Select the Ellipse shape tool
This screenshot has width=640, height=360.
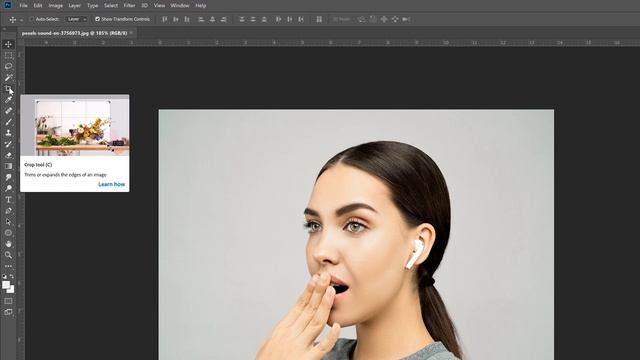[x=8, y=233]
